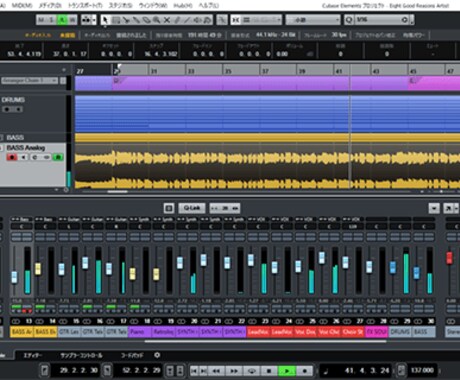This screenshot has width=460, height=380.
Task: Select the Piano mixer channel label
Action: coord(140,332)
